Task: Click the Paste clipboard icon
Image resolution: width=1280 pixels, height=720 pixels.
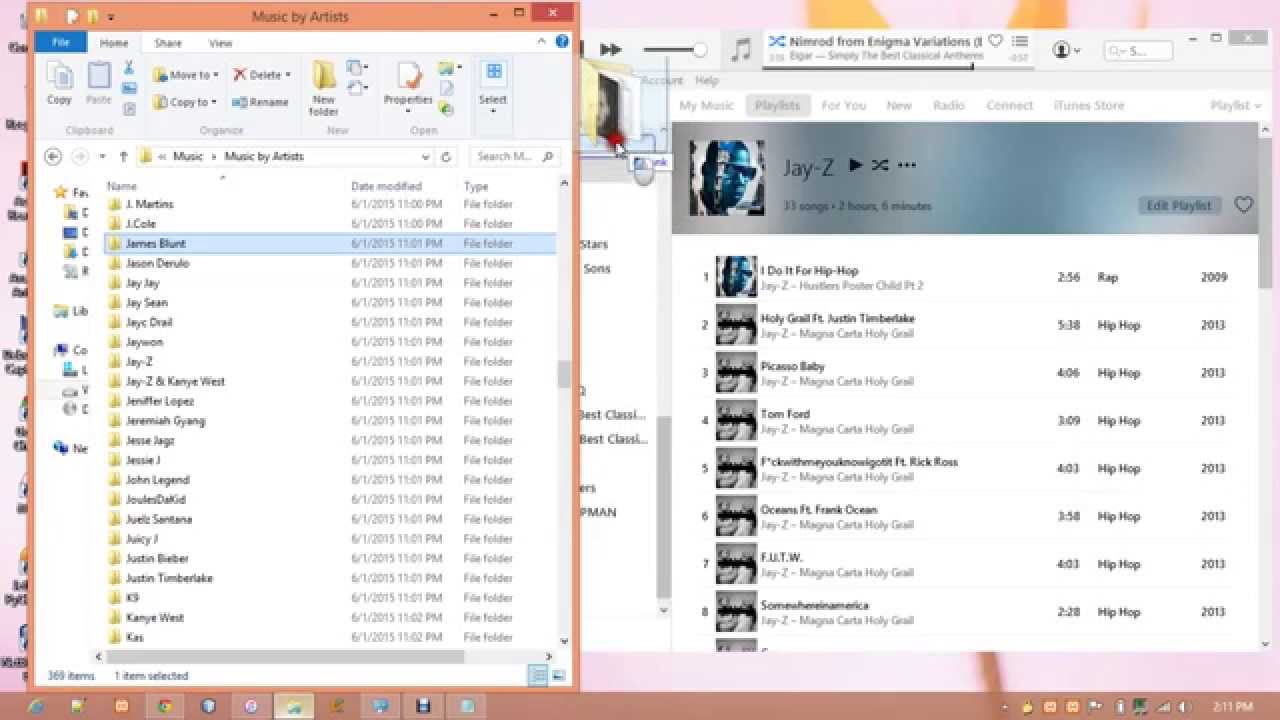Action: click(x=99, y=82)
